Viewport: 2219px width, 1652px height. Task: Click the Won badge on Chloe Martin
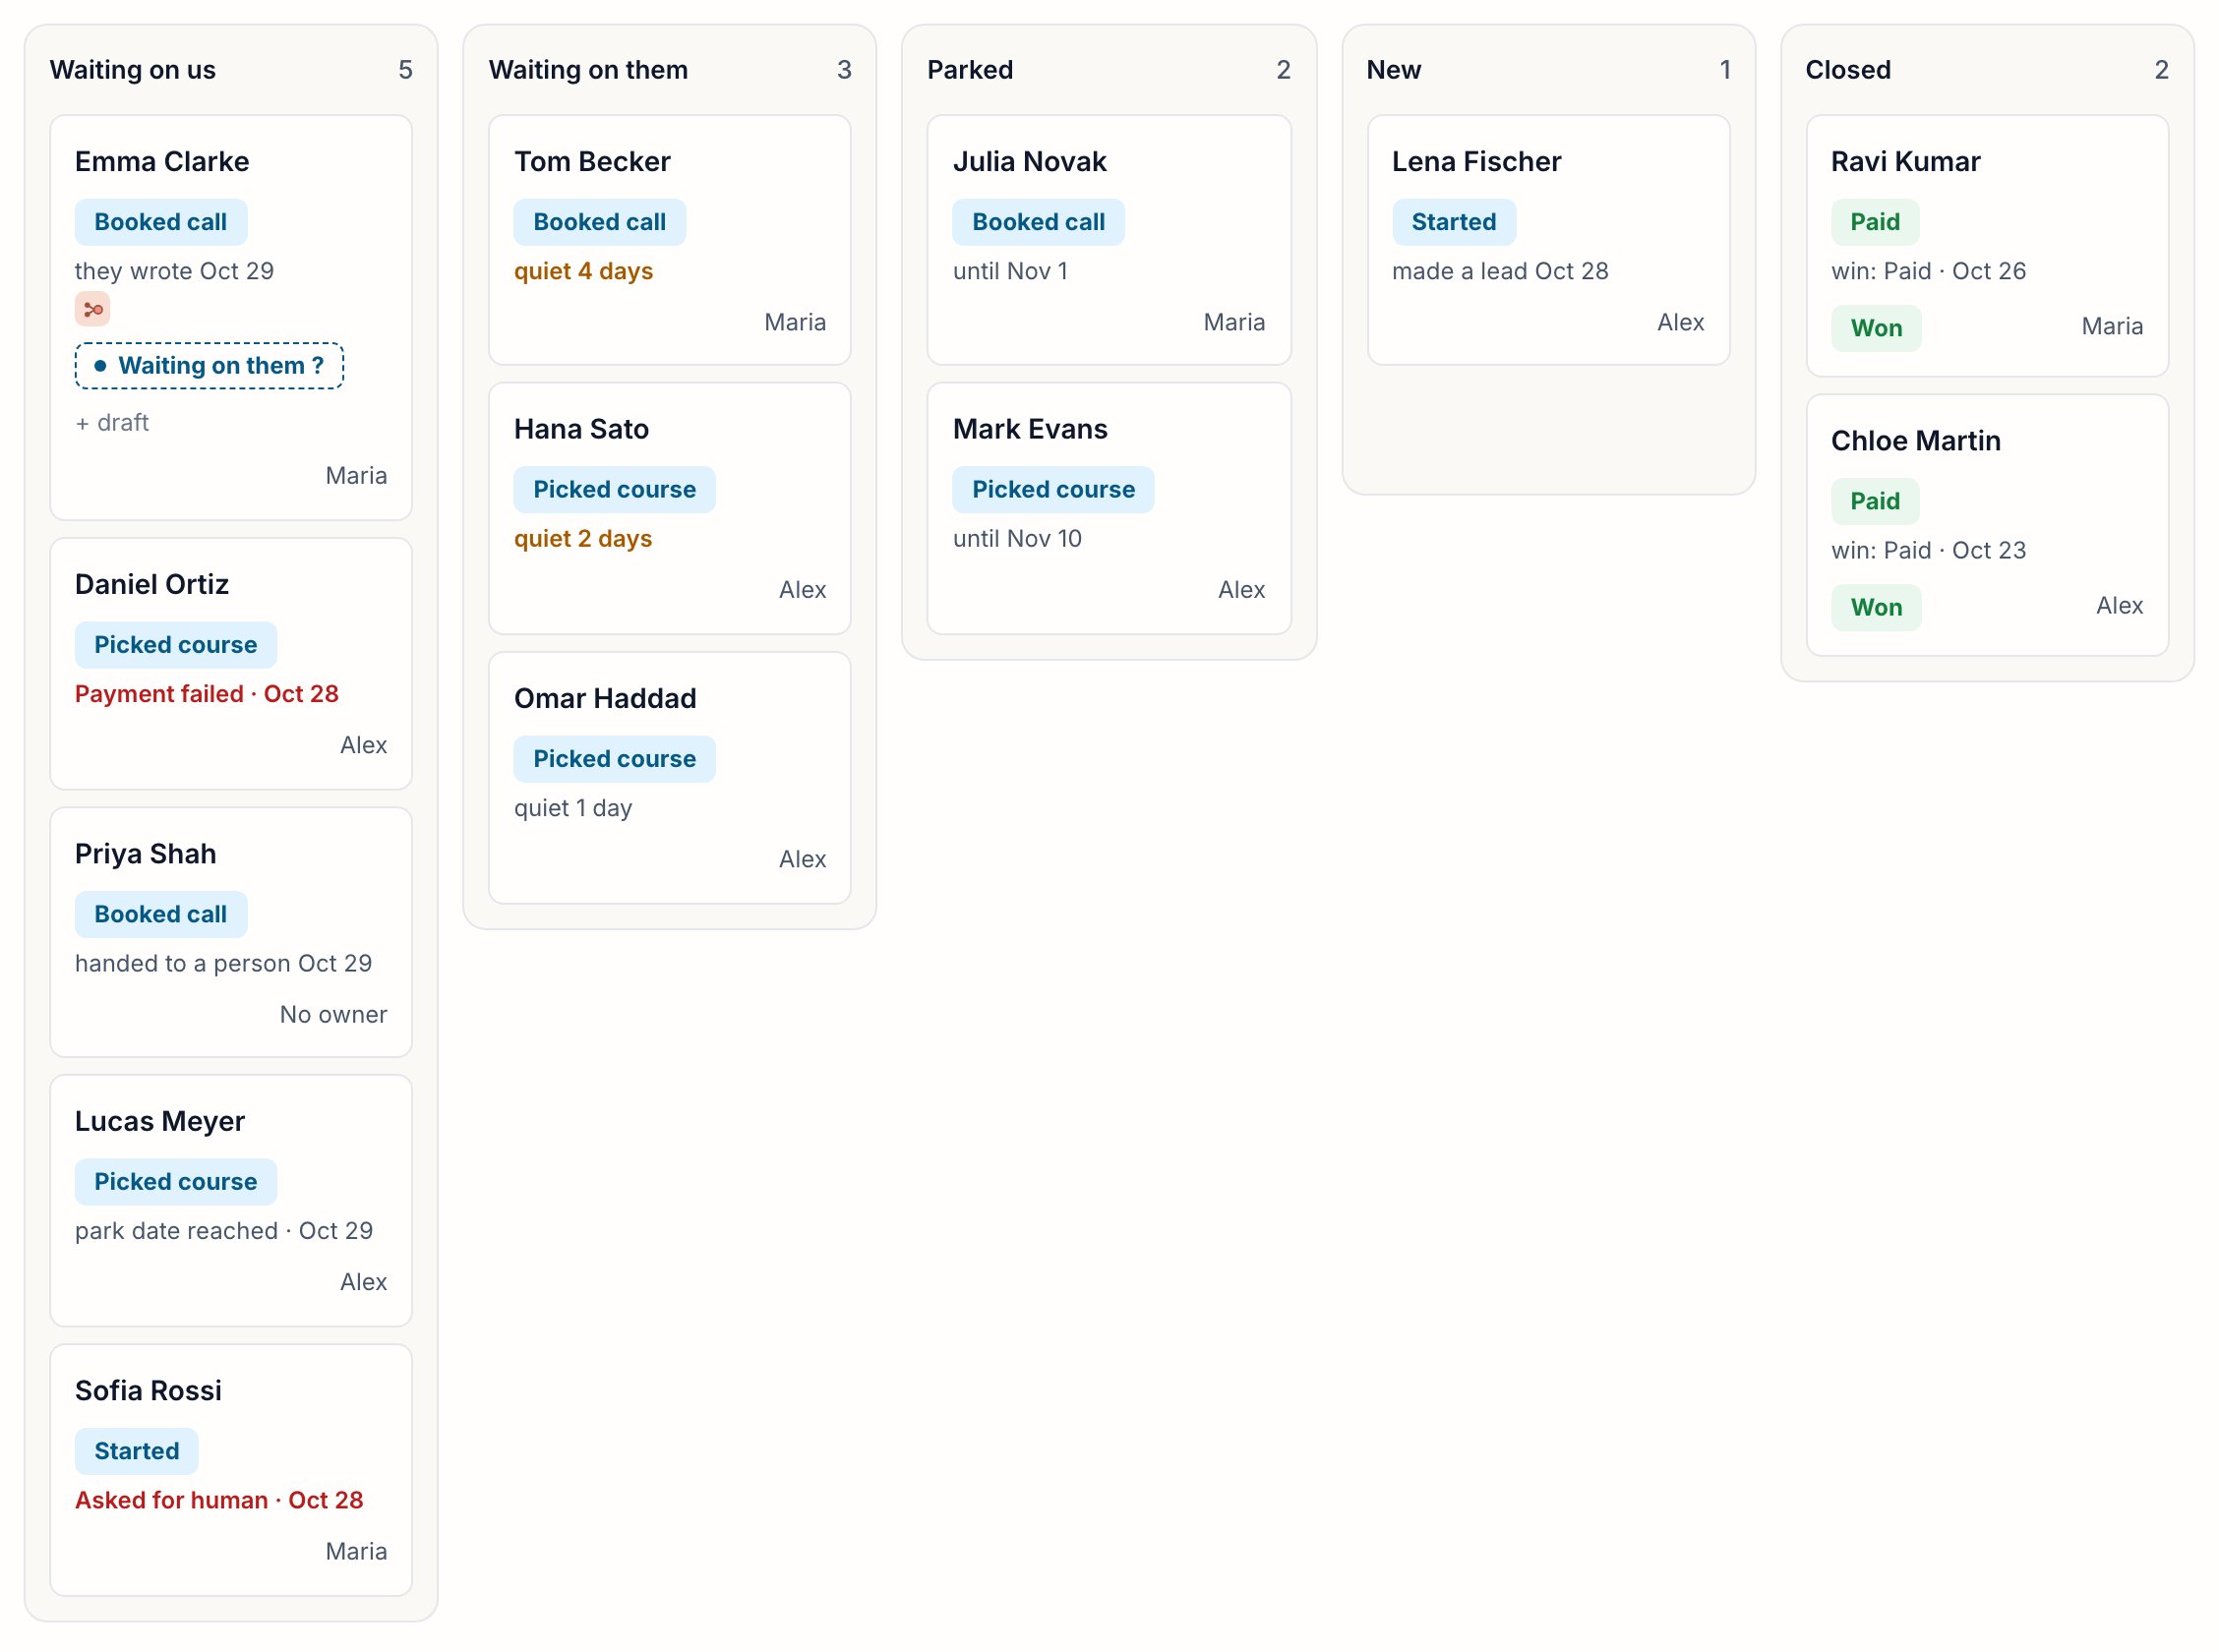[1877, 608]
